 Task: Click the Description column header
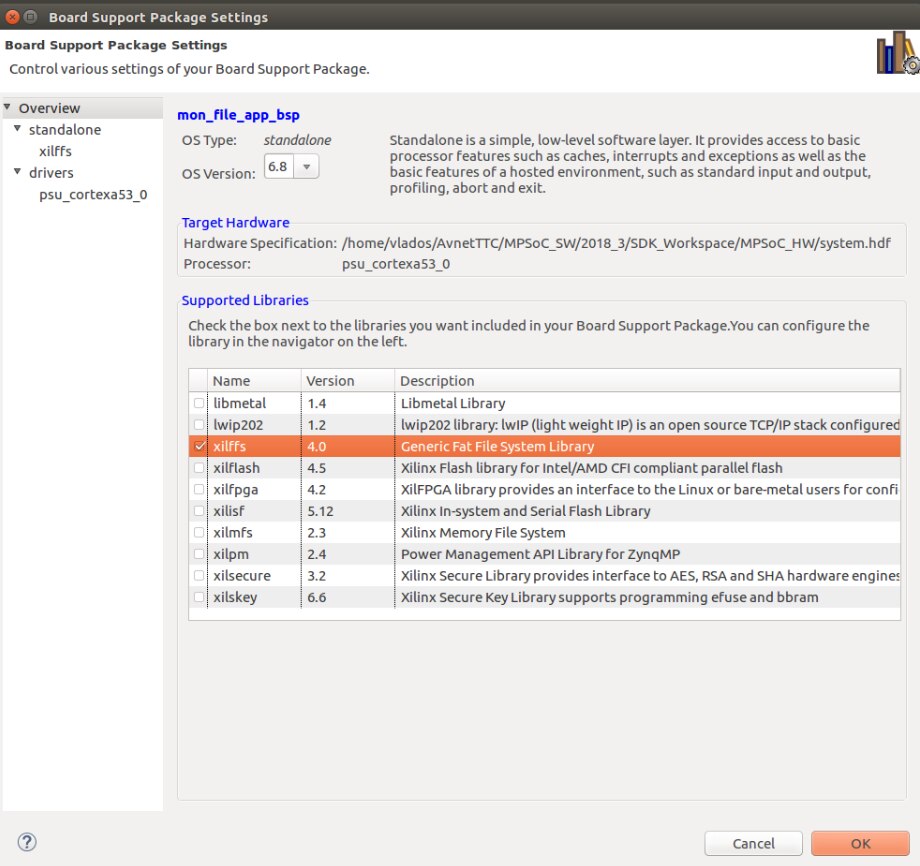[x=647, y=380]
